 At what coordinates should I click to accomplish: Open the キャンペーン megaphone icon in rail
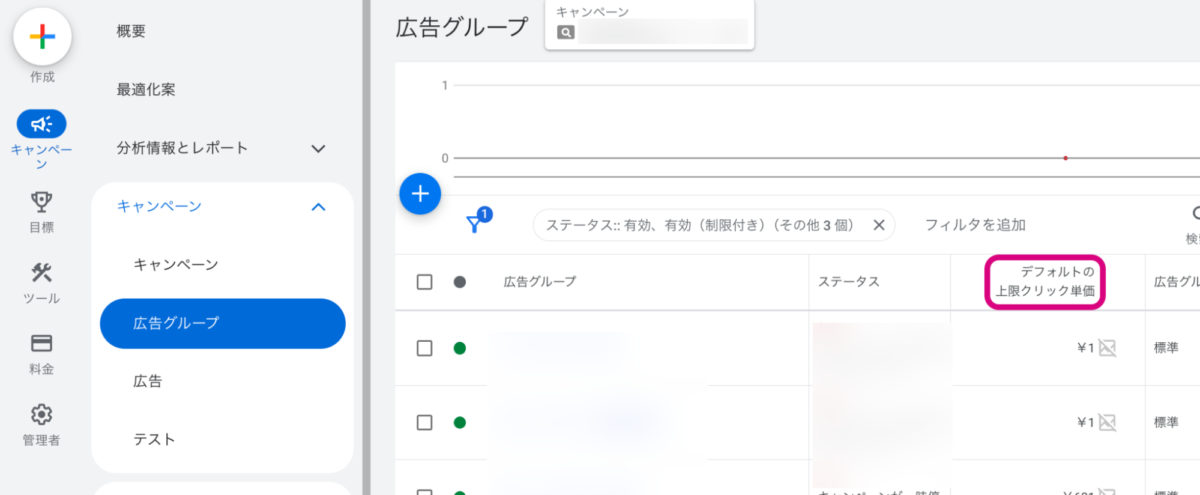coord(42,124)
